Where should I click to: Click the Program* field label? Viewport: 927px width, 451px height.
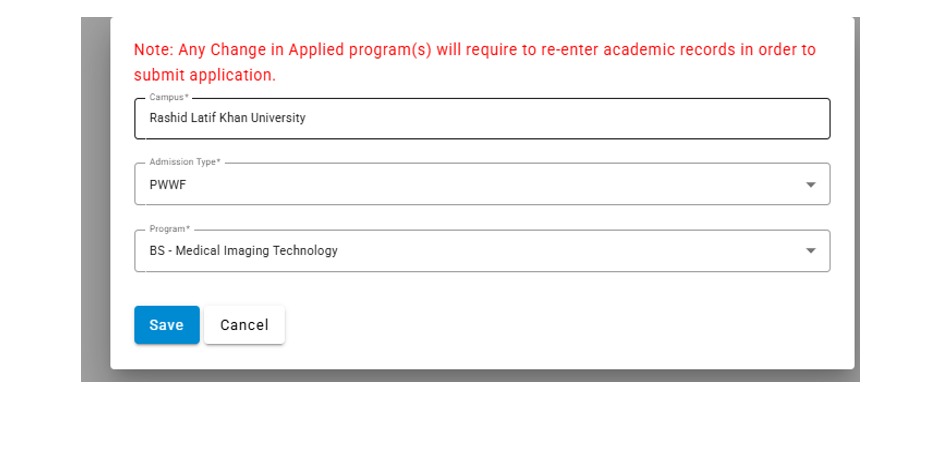[x=170, y=229]
